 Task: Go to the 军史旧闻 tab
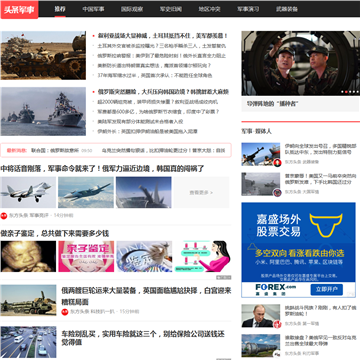(x=171, y=9)
